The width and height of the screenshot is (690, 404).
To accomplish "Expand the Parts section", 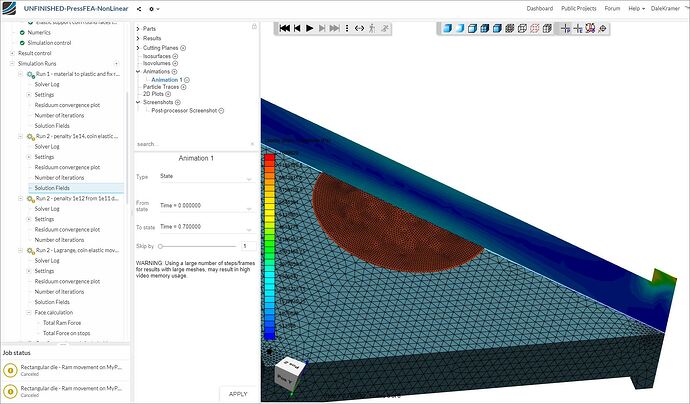I will click(138, 29).
